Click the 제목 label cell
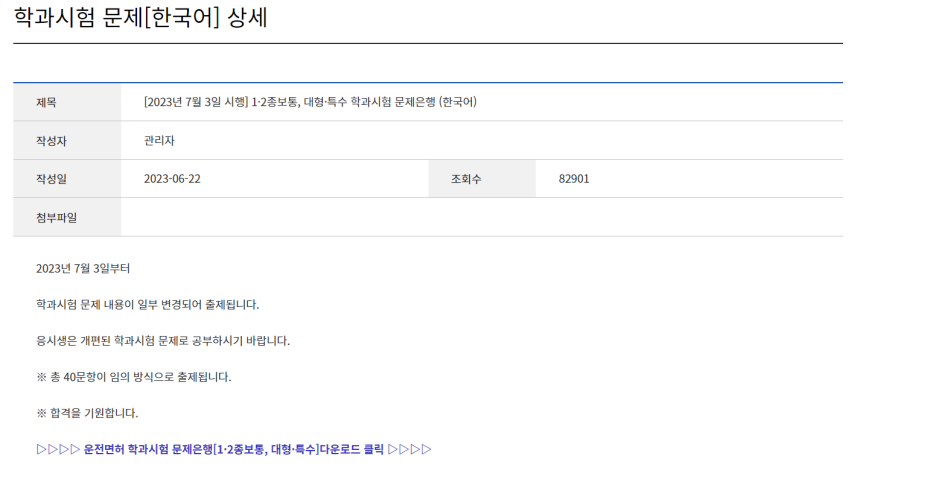This screenshot has height=497, width=936. click(67, 102)
